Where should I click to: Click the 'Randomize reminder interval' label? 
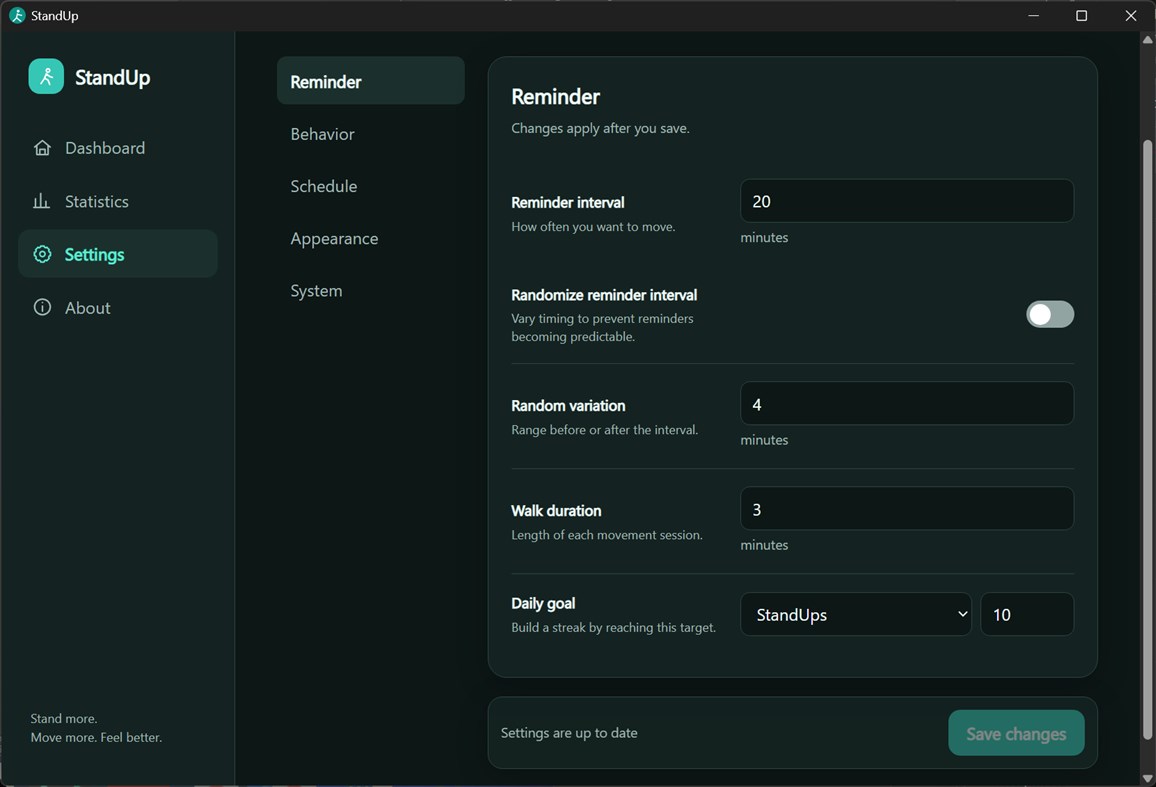(604, 295)
